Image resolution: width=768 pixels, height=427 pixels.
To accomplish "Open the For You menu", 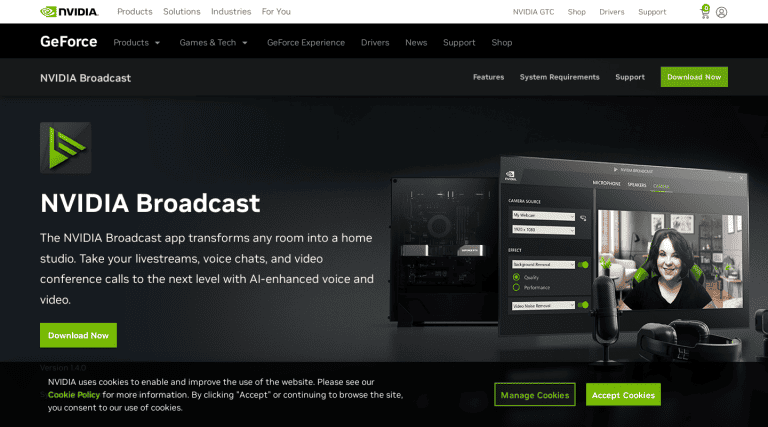I will 276,11.
